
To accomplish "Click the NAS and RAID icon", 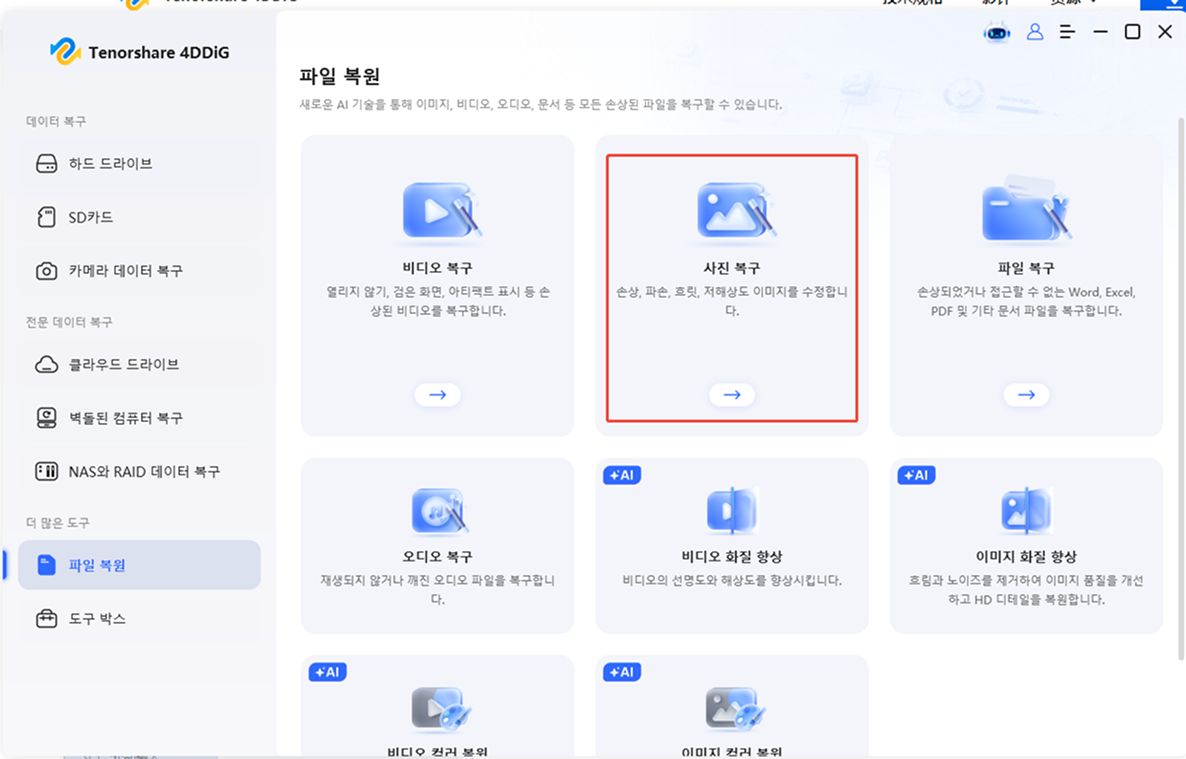I will (x=46, y=471).
